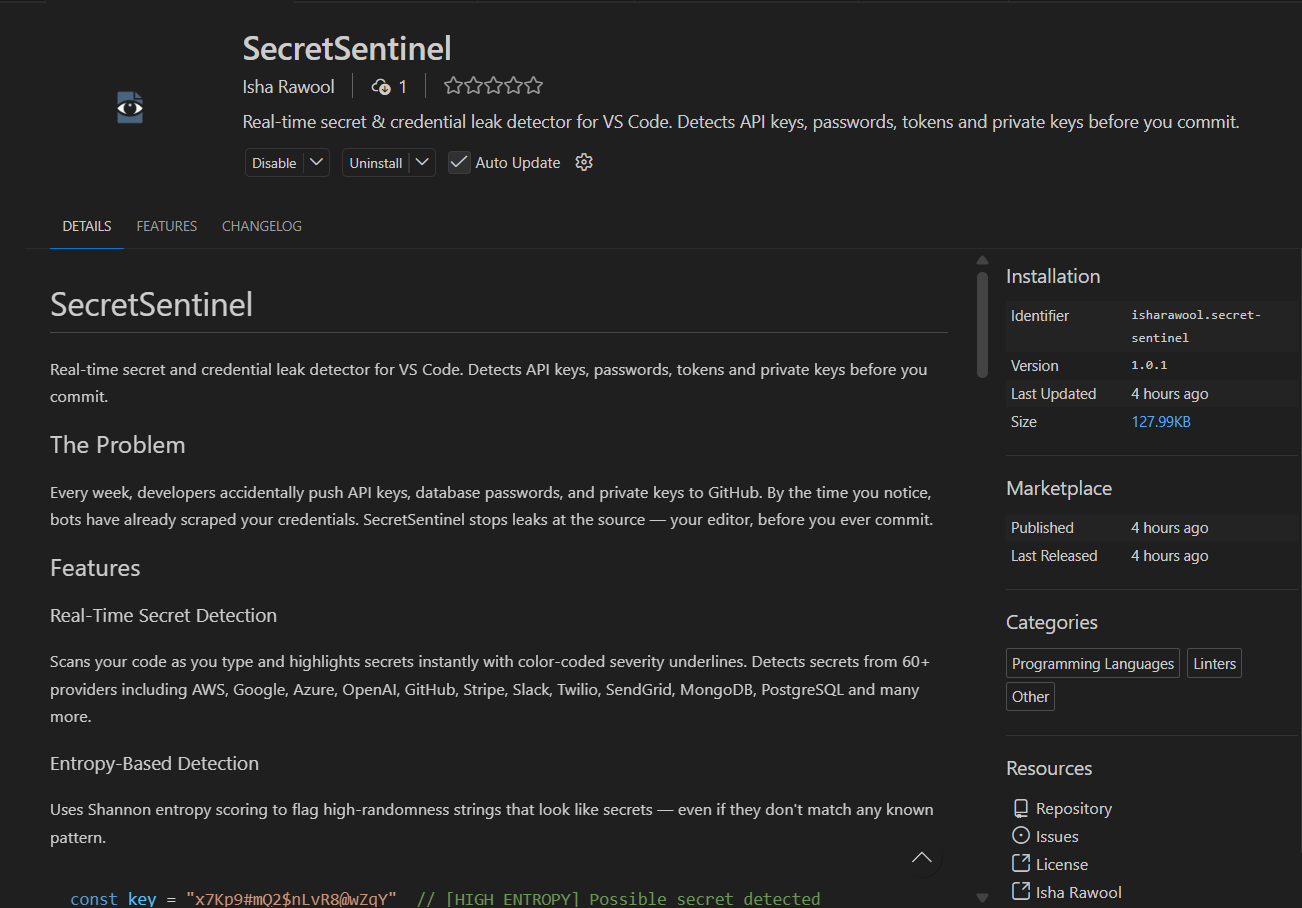Click the SecretSentinel readme main heading

(x=152, y=305)
